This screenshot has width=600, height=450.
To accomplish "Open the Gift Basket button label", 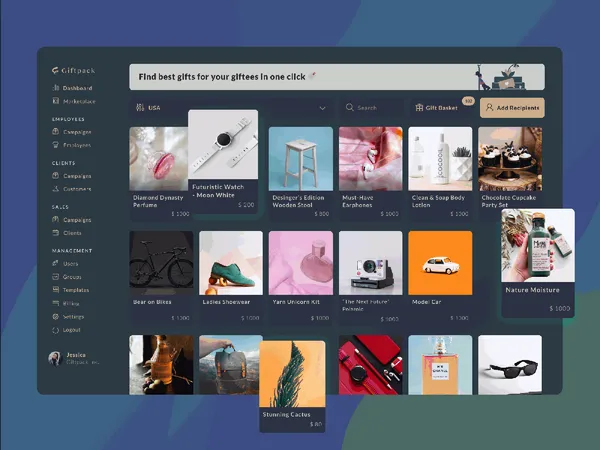I will pyautogui.click(x=442, y=108).
